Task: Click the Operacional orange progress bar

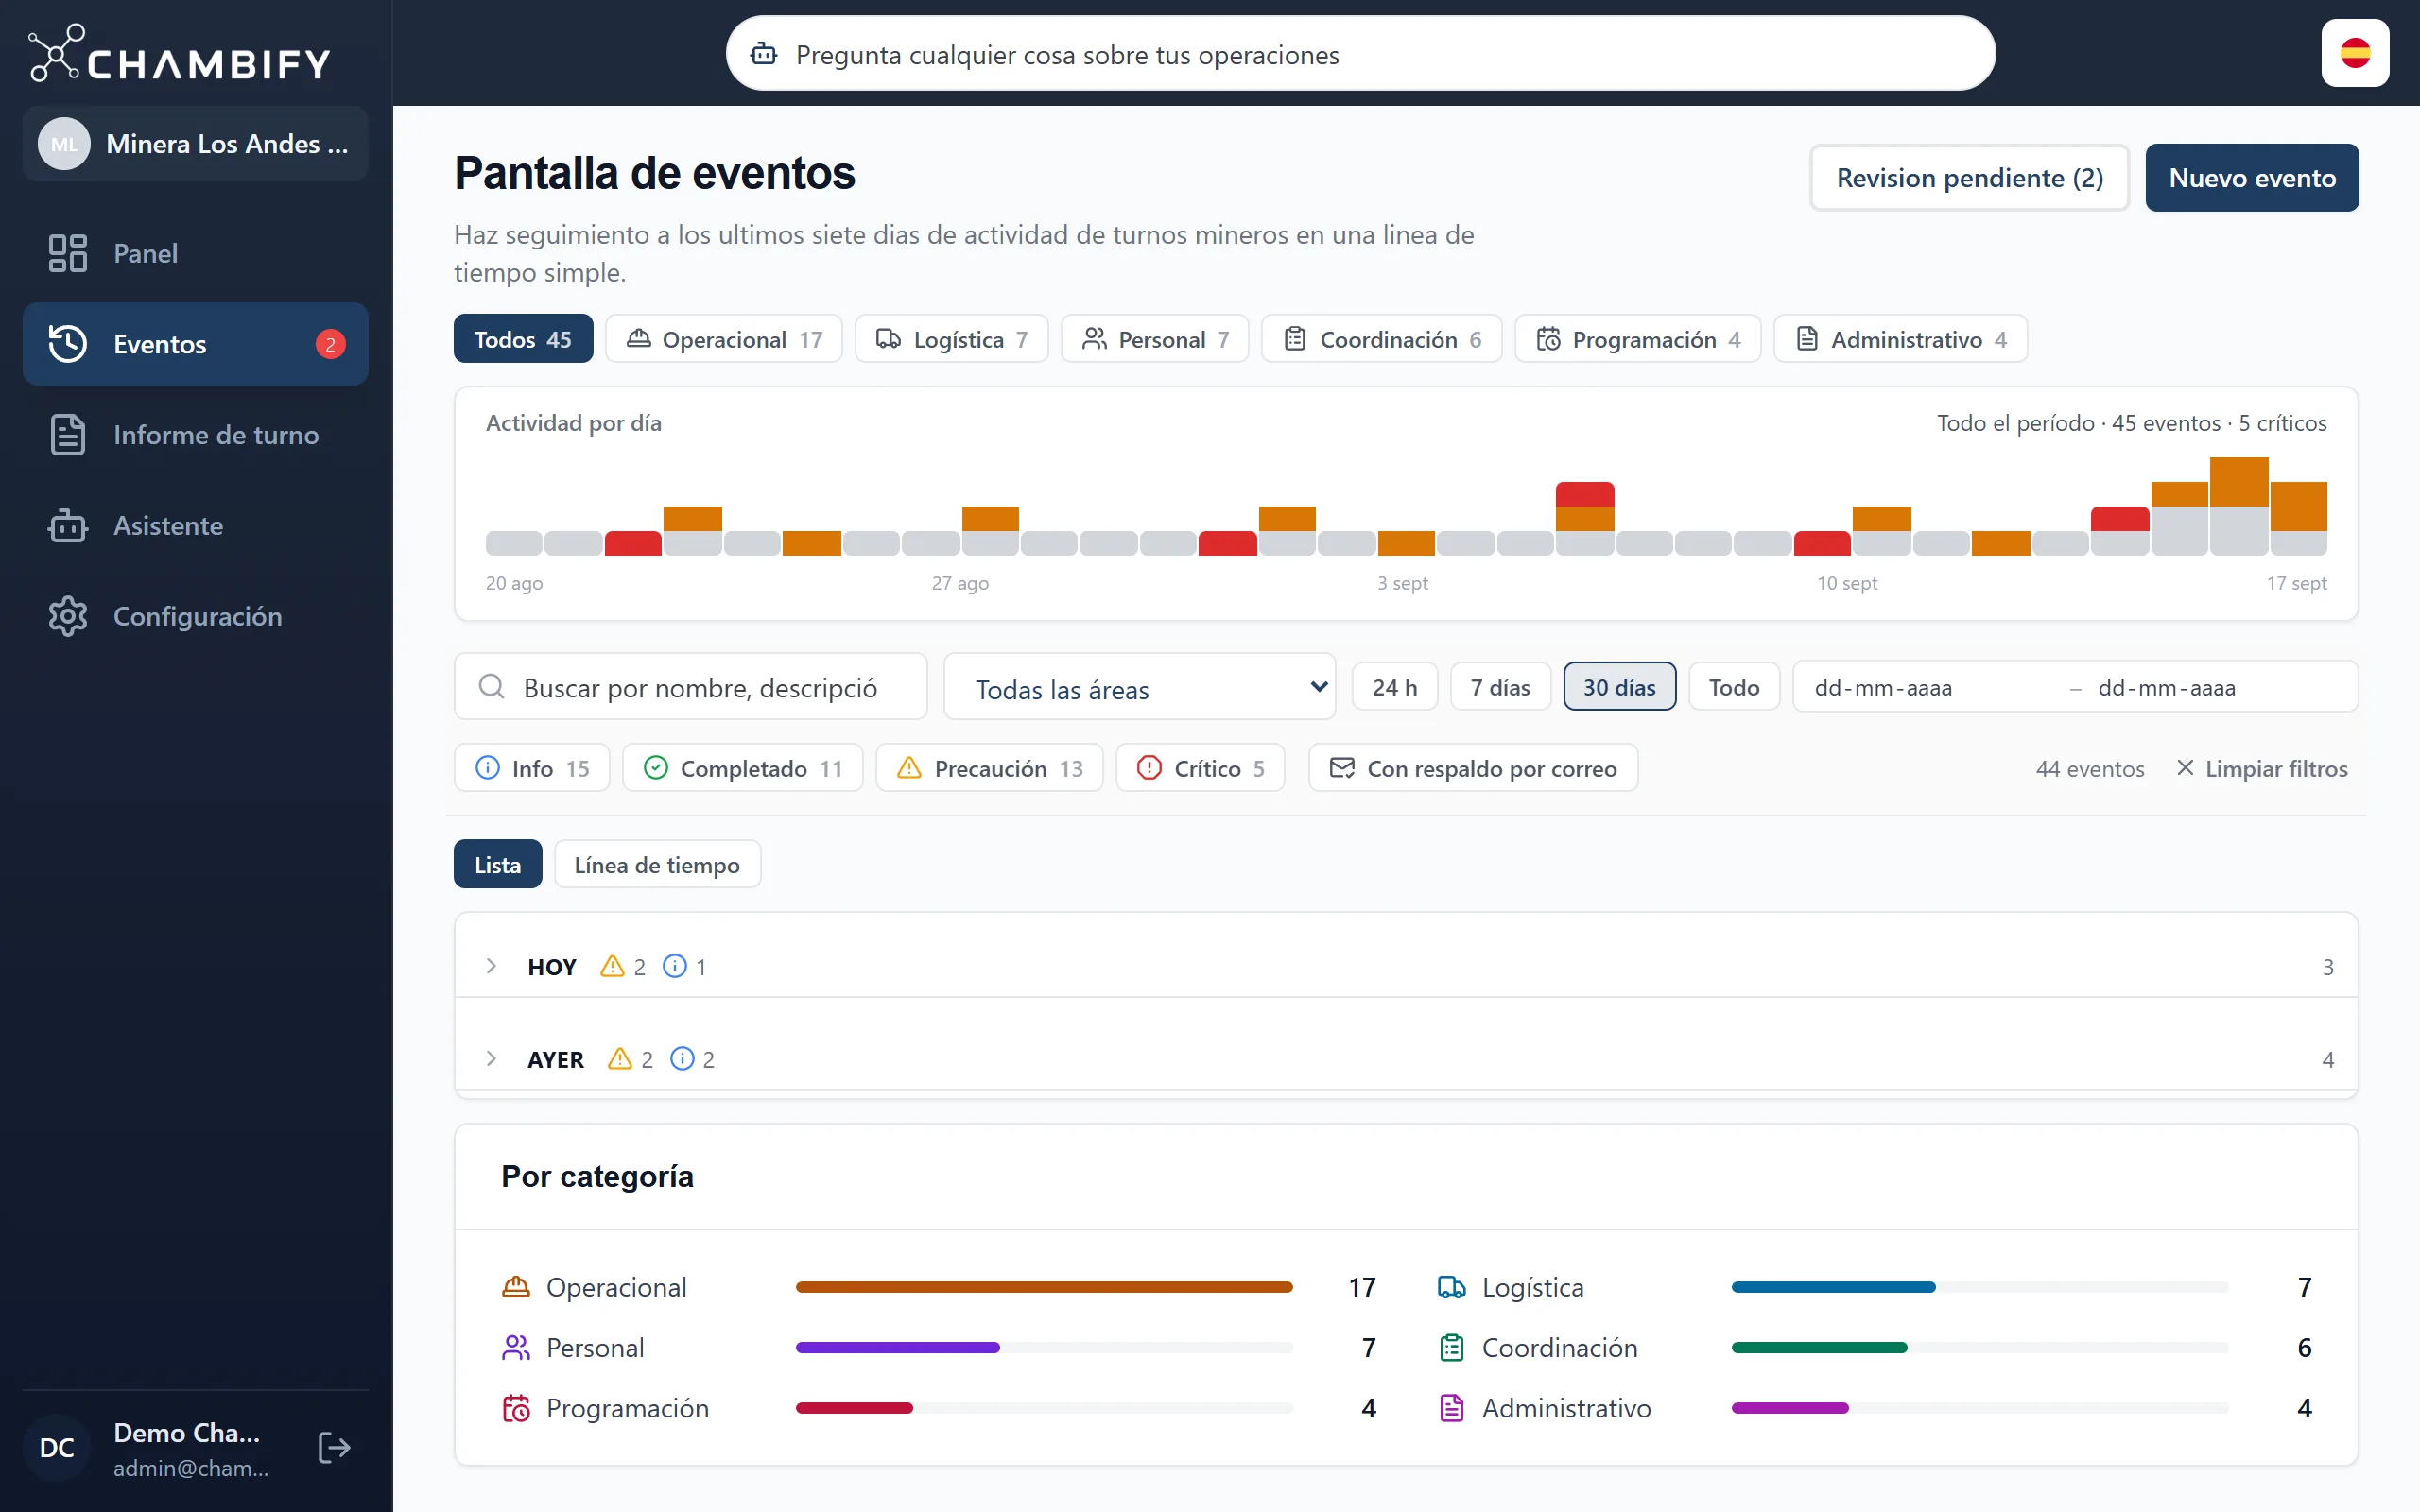Action: click(1044, 1287)
